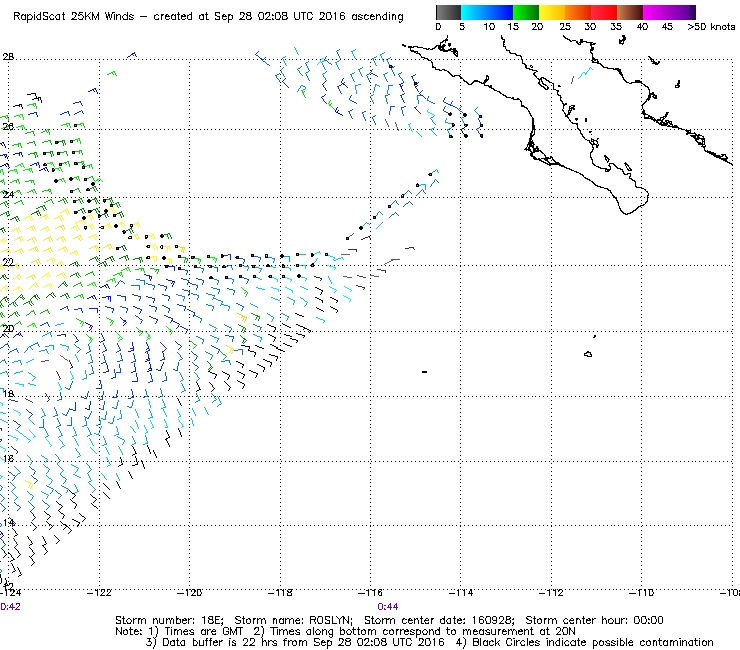The width and height of the screenshot is (740, 650).
Task: Click the longitude label '-112'
Action: coord(551,592)
